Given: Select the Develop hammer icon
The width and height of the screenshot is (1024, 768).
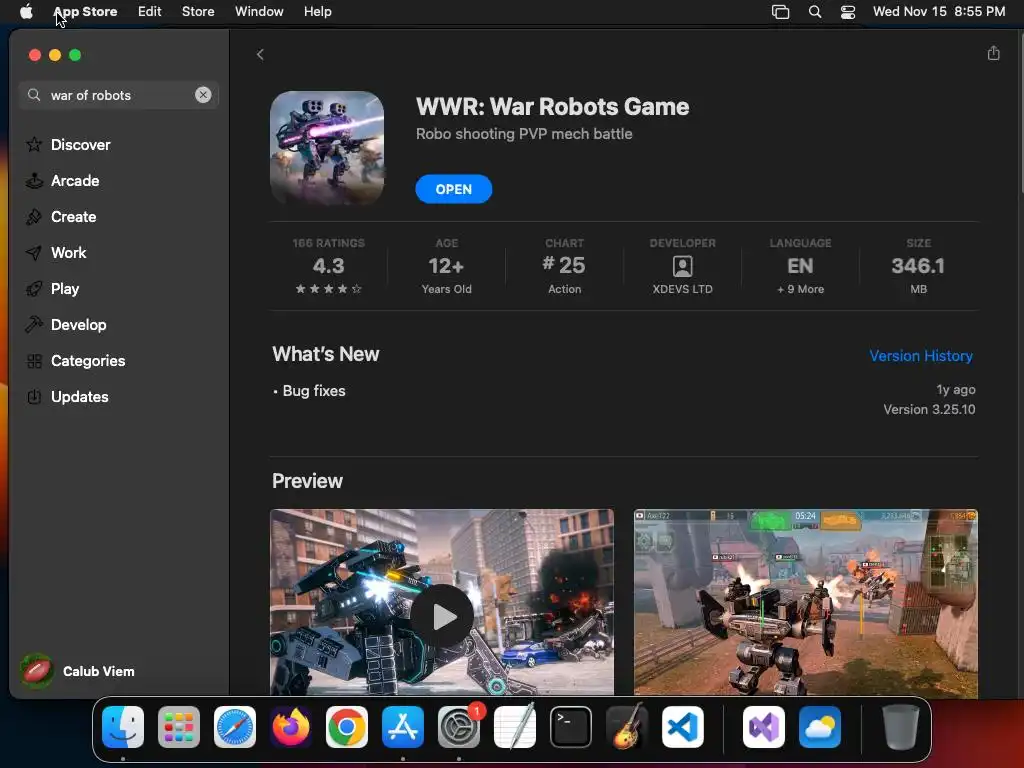Looking at the screenshot, I should (34, 325).
